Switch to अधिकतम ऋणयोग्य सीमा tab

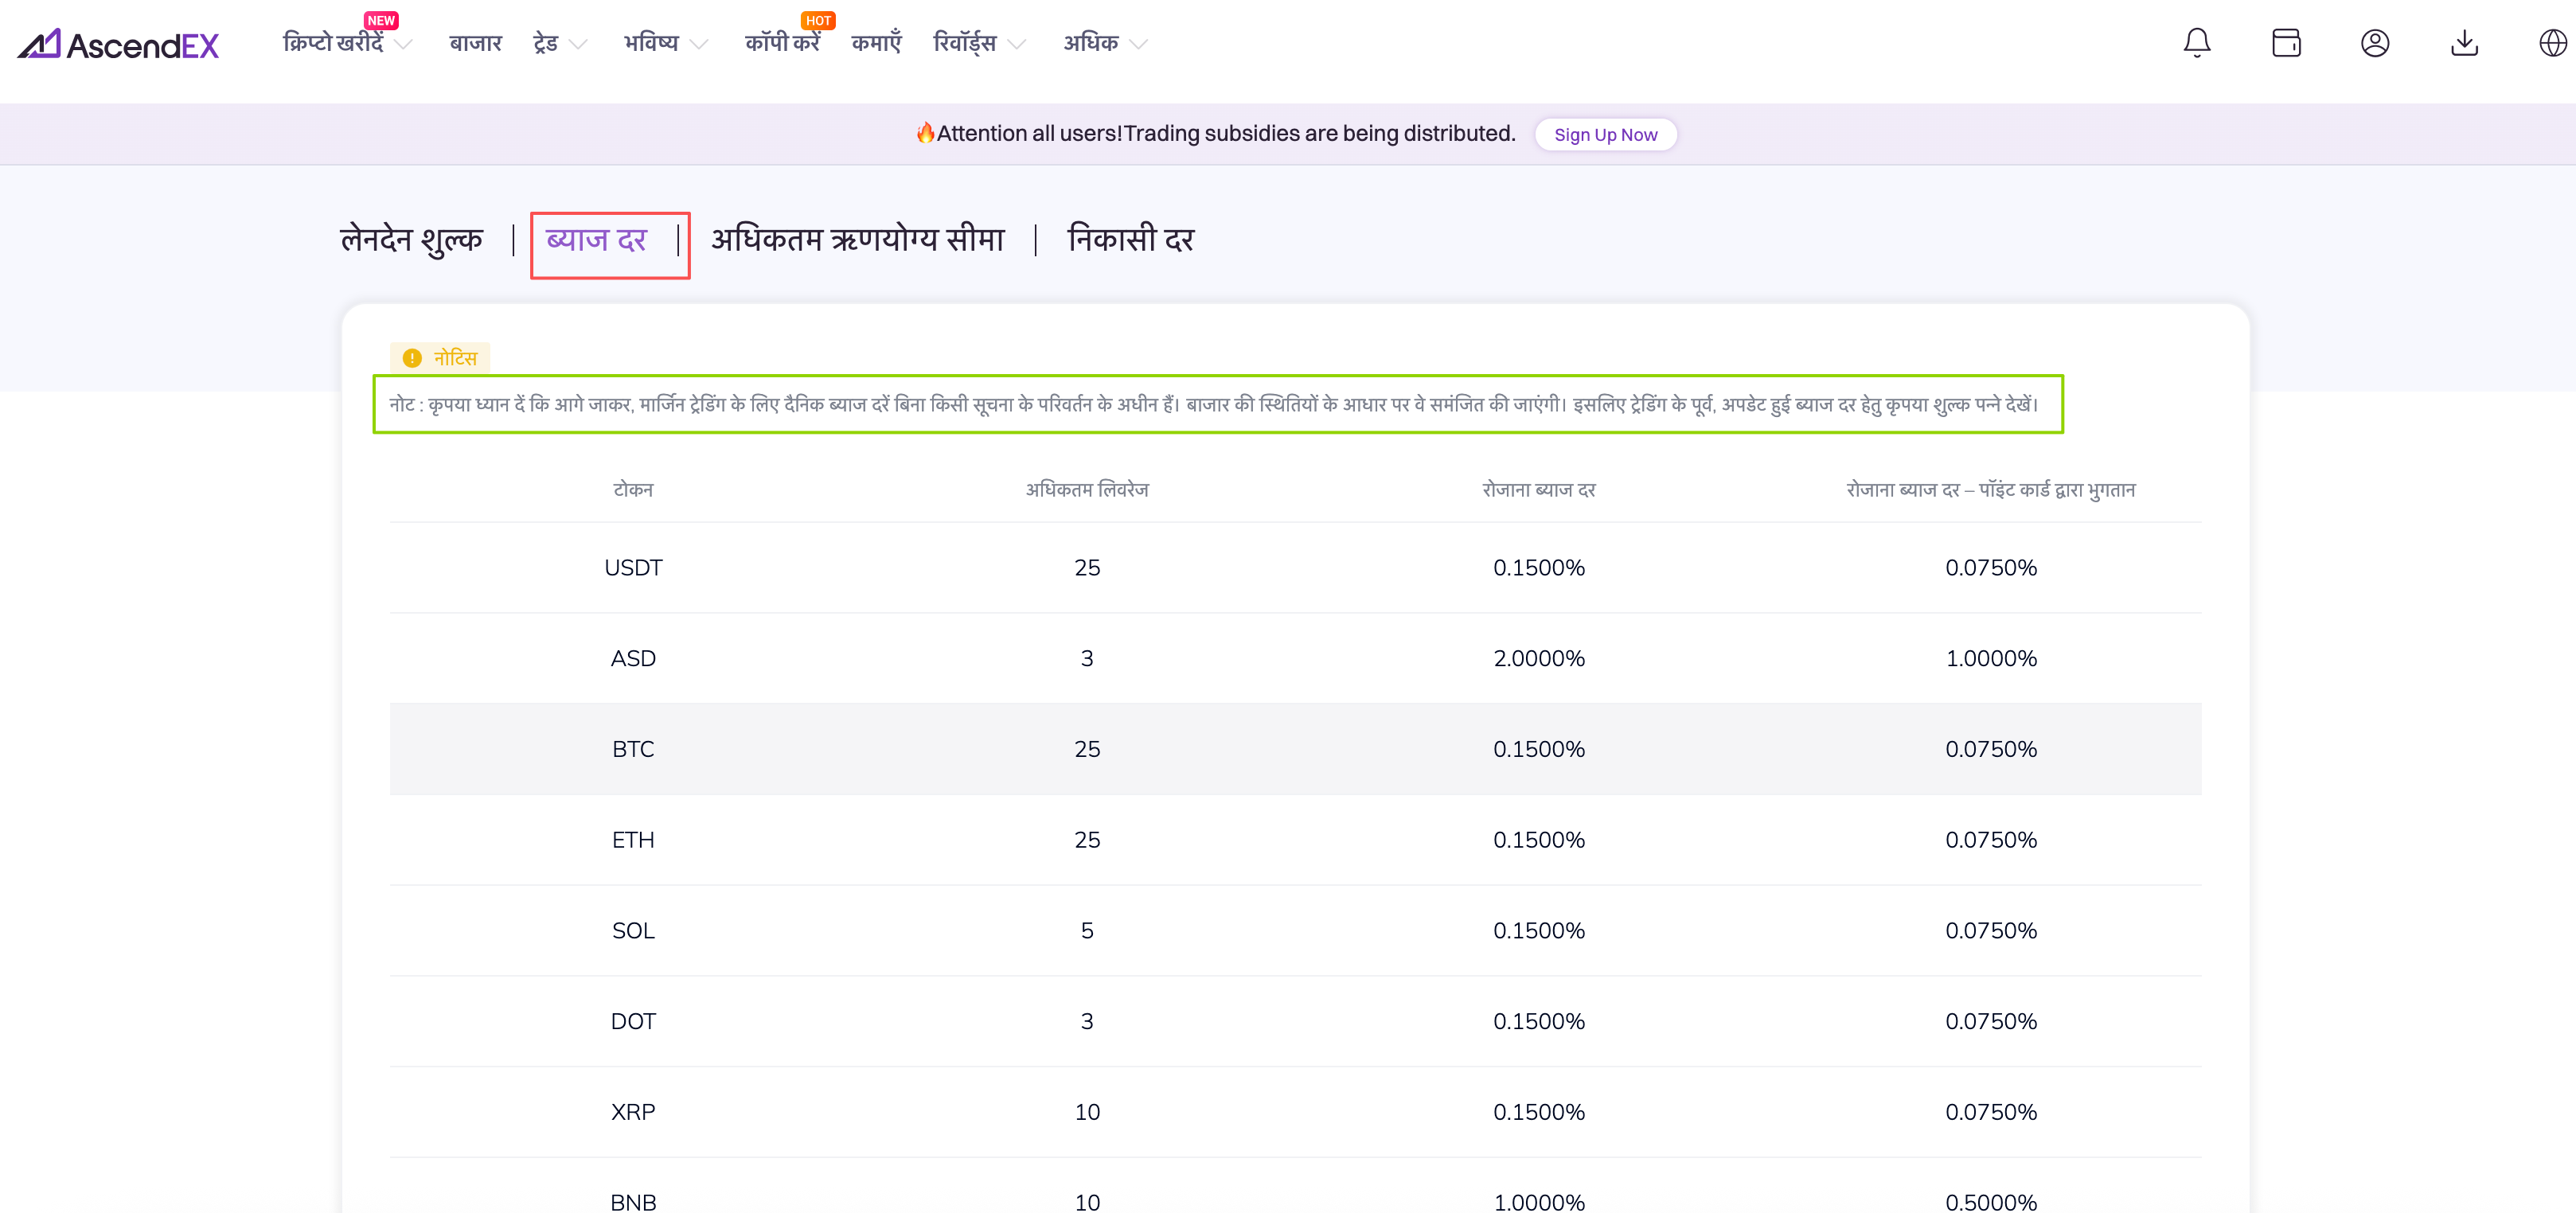coord(857,240)
